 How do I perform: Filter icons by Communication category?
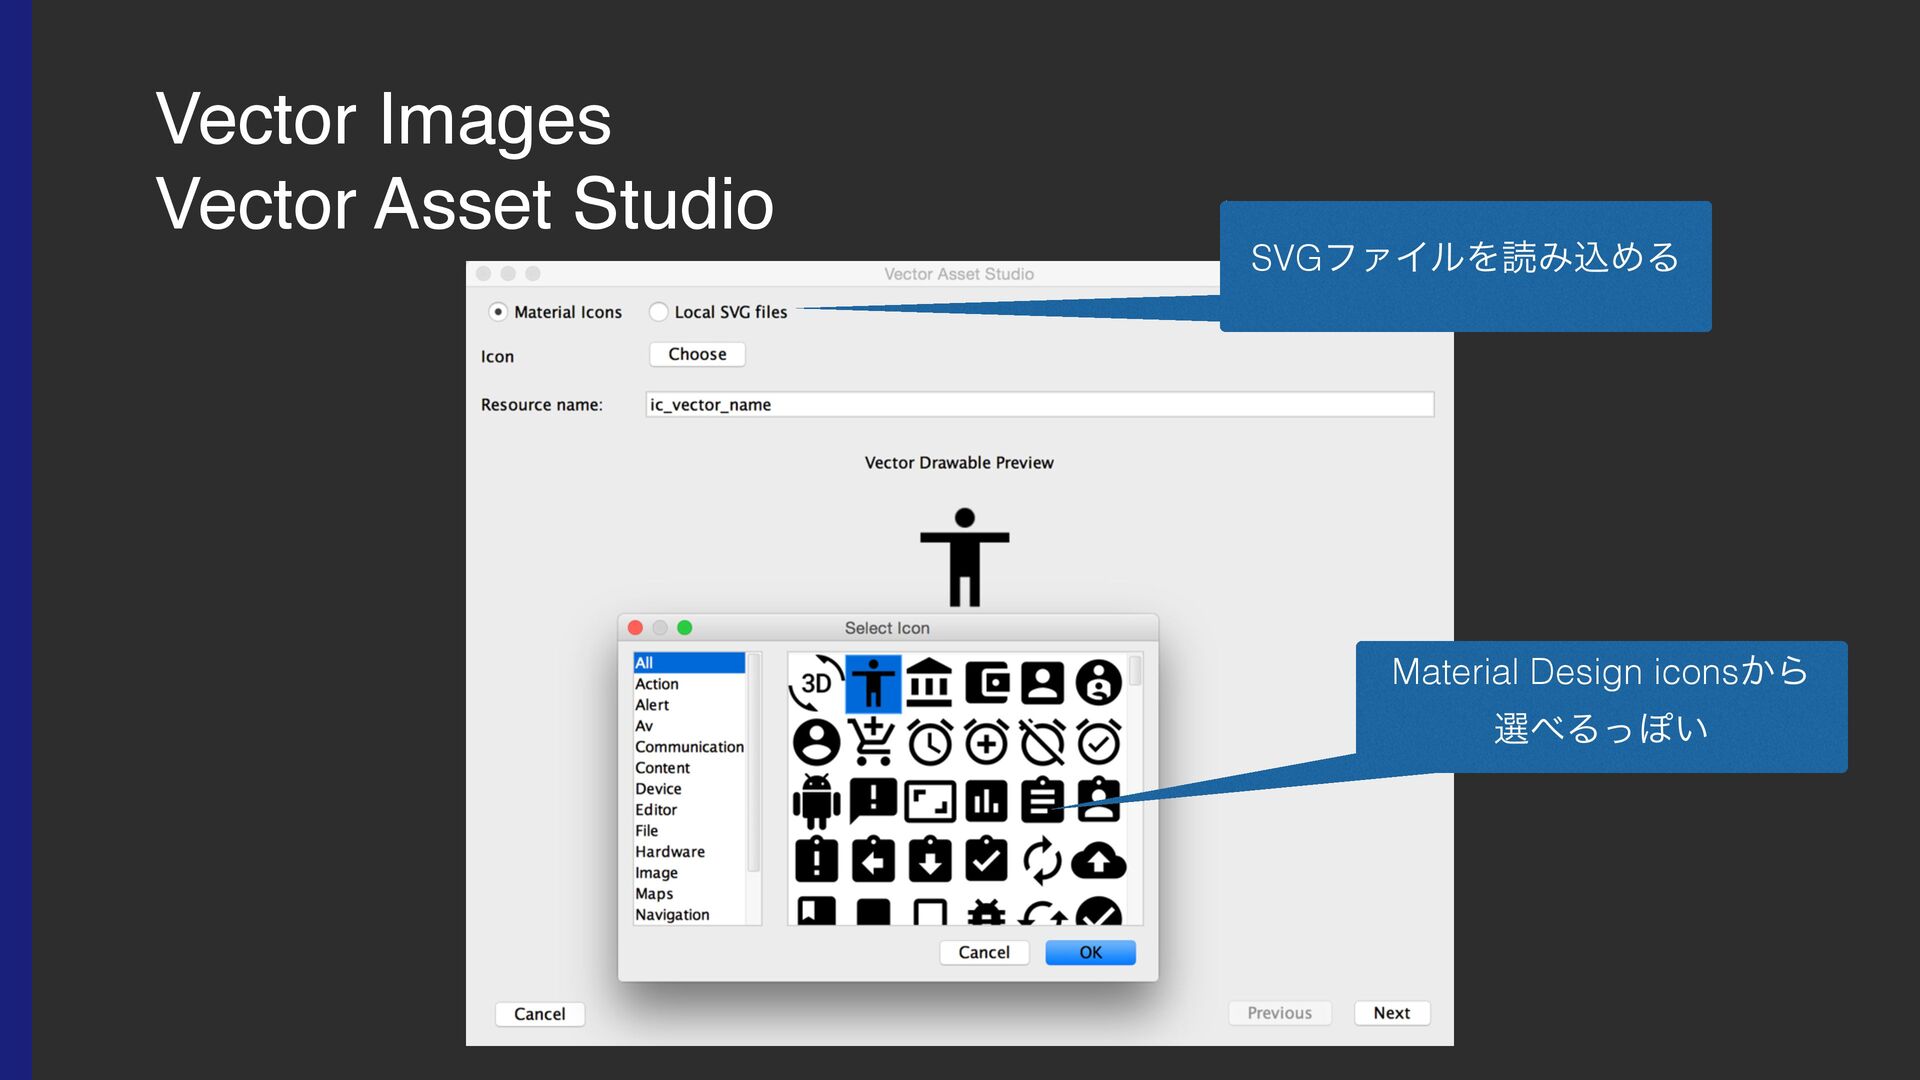pos(689,747)
